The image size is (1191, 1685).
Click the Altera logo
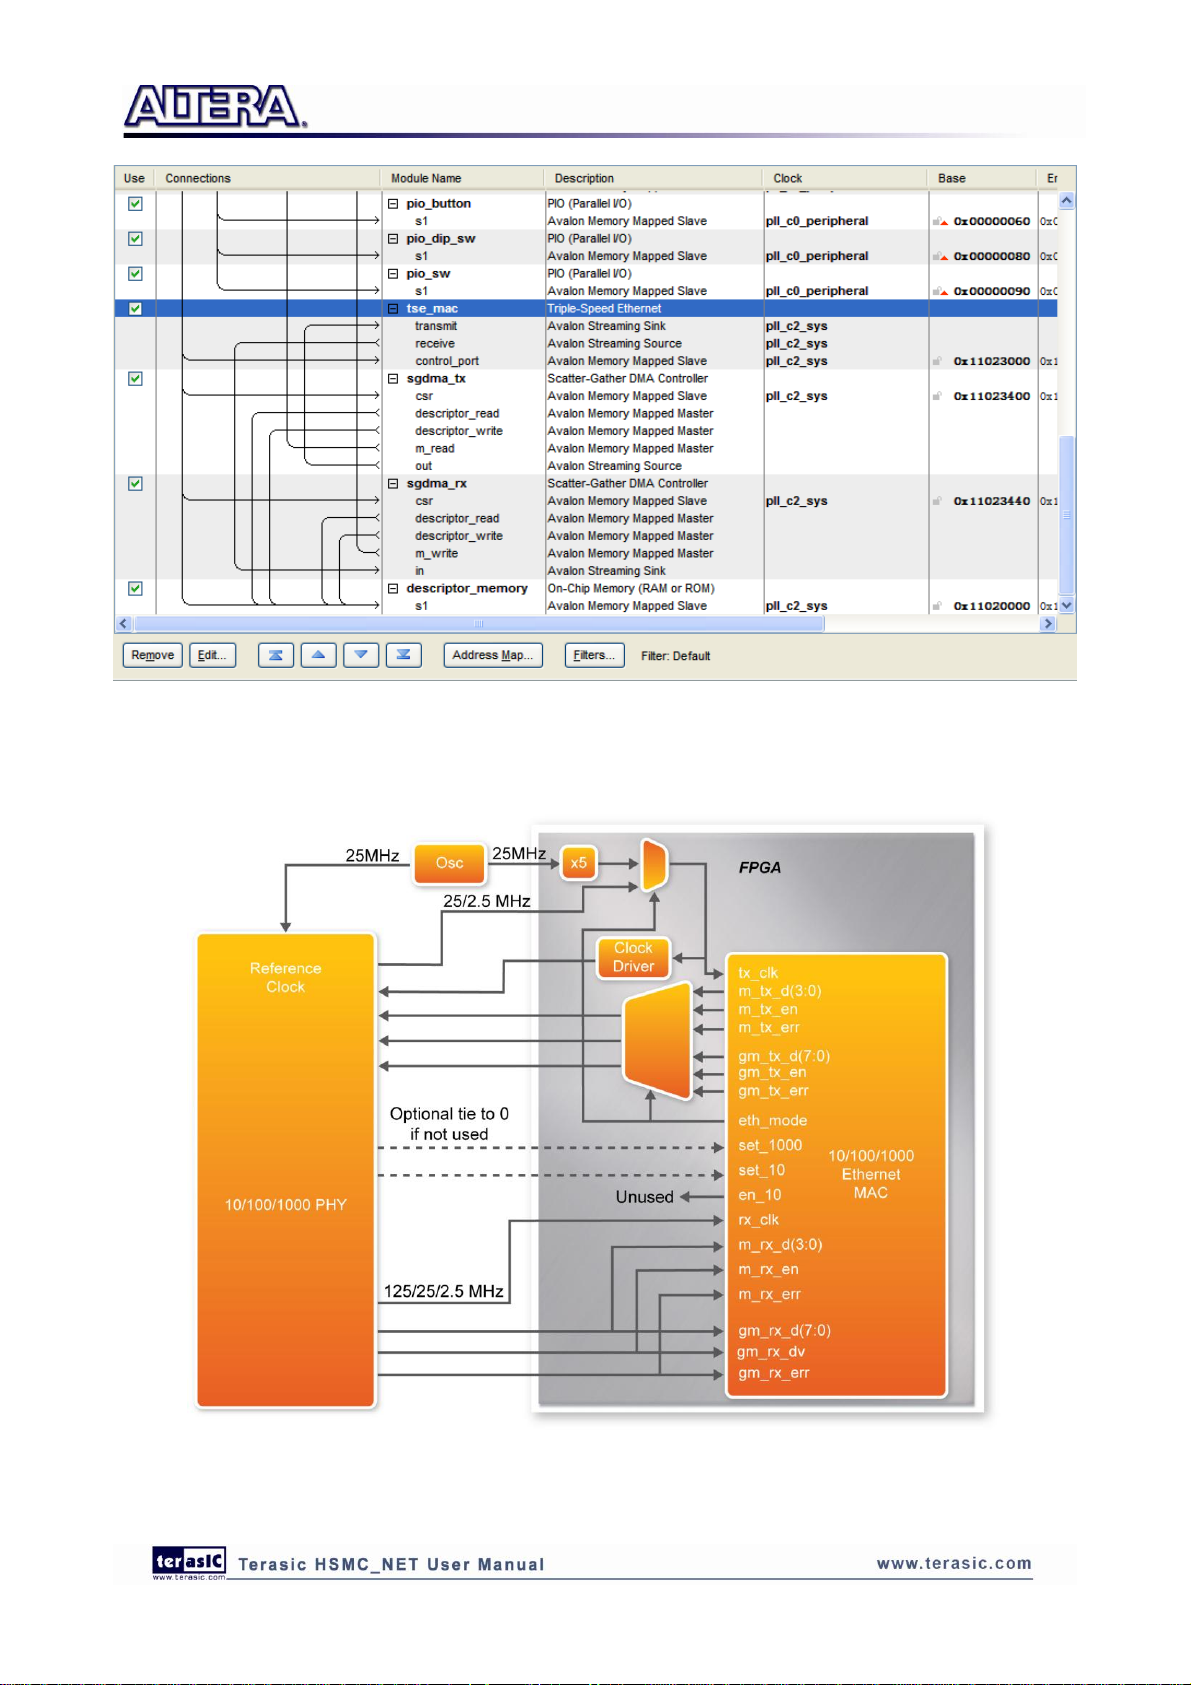[x=214, y=107]
